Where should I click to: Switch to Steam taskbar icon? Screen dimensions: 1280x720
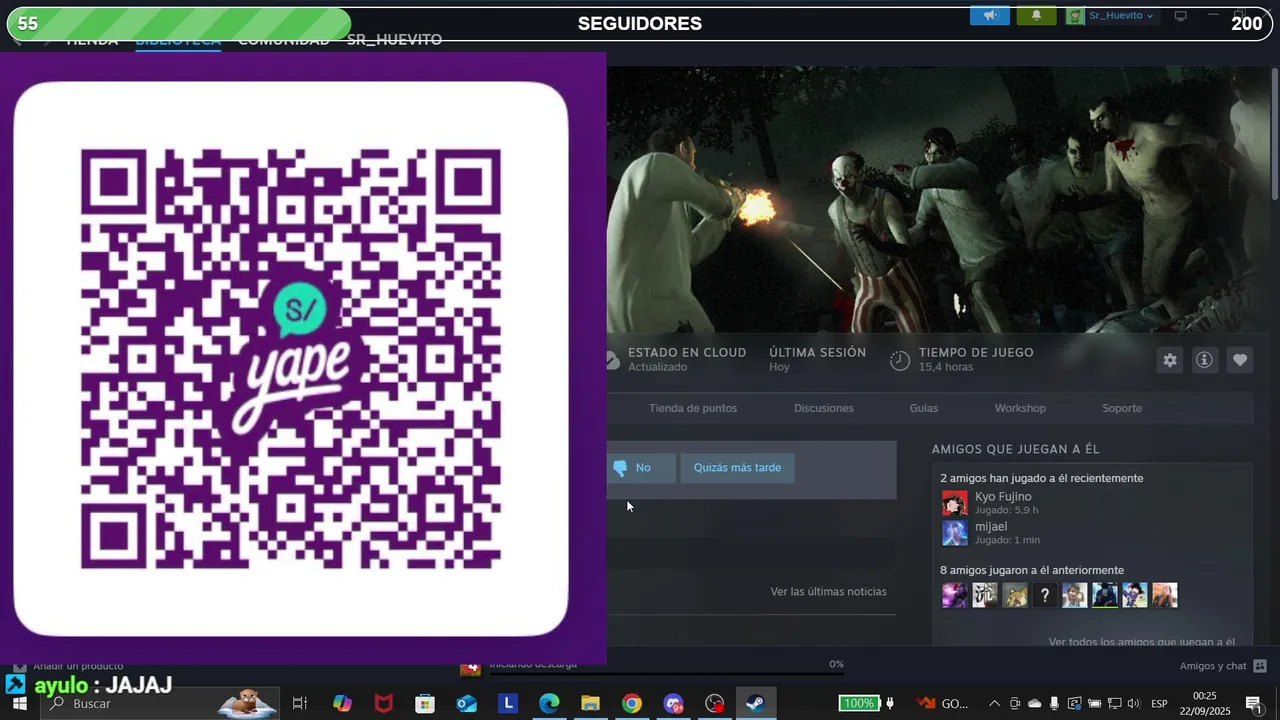755,704
